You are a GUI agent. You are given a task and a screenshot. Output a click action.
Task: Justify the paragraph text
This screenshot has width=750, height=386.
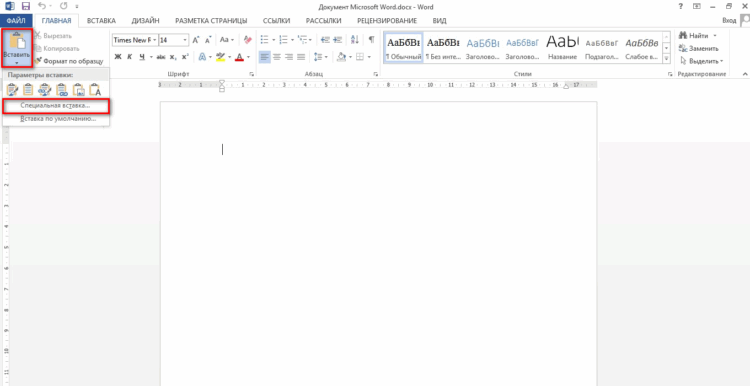pos(300,57)
